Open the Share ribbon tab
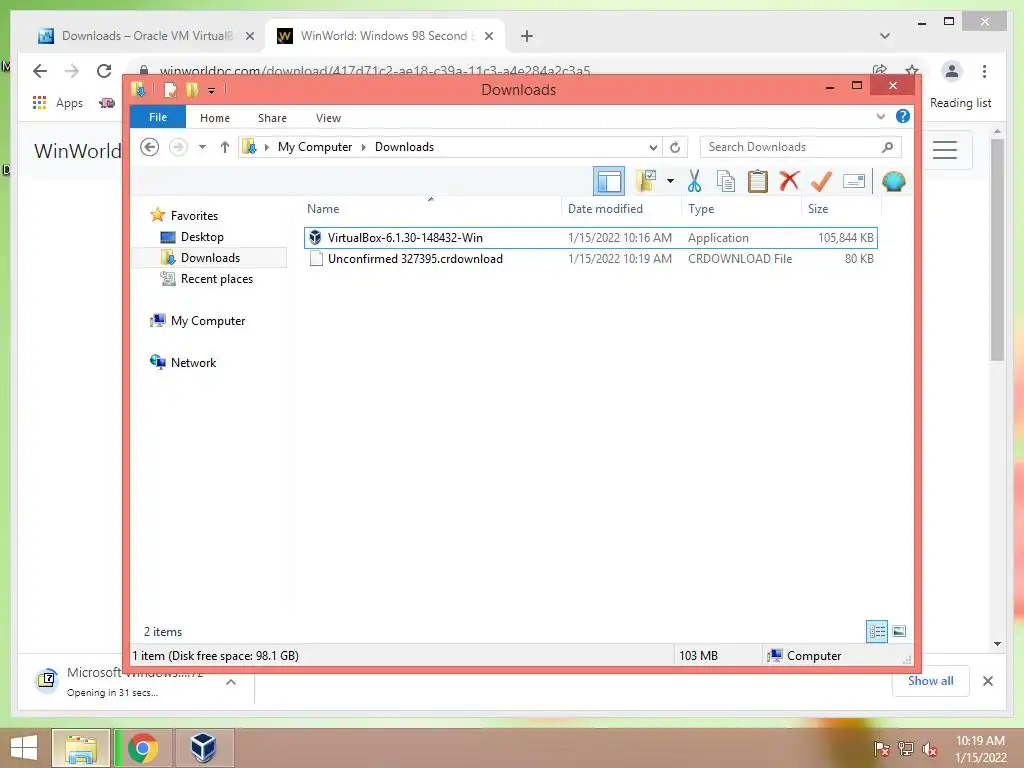 point(272,118)
